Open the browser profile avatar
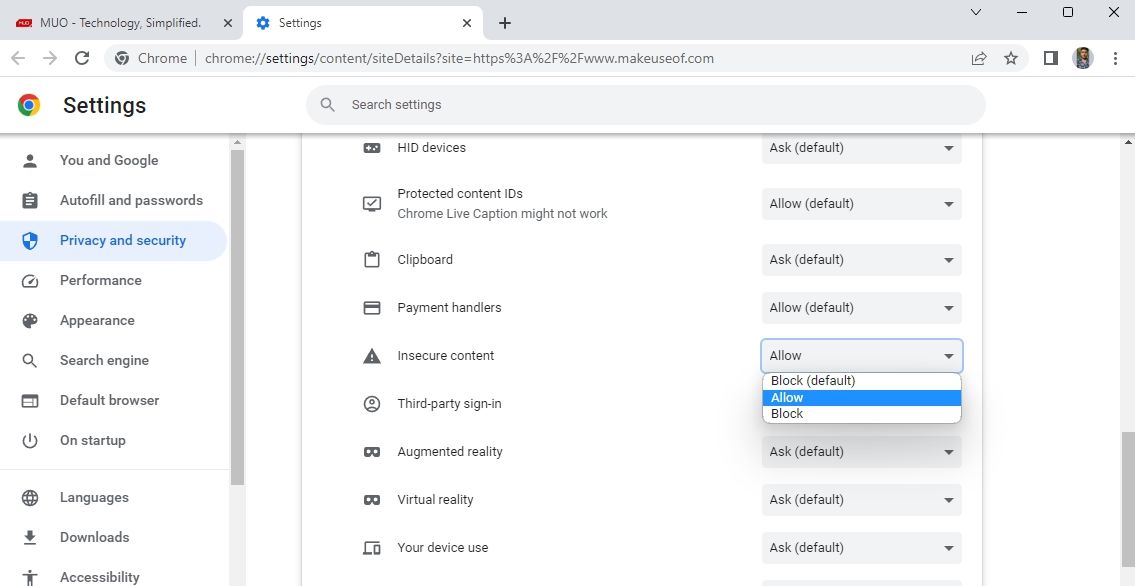The image size is (1135, 586). tap(1082, 58)
